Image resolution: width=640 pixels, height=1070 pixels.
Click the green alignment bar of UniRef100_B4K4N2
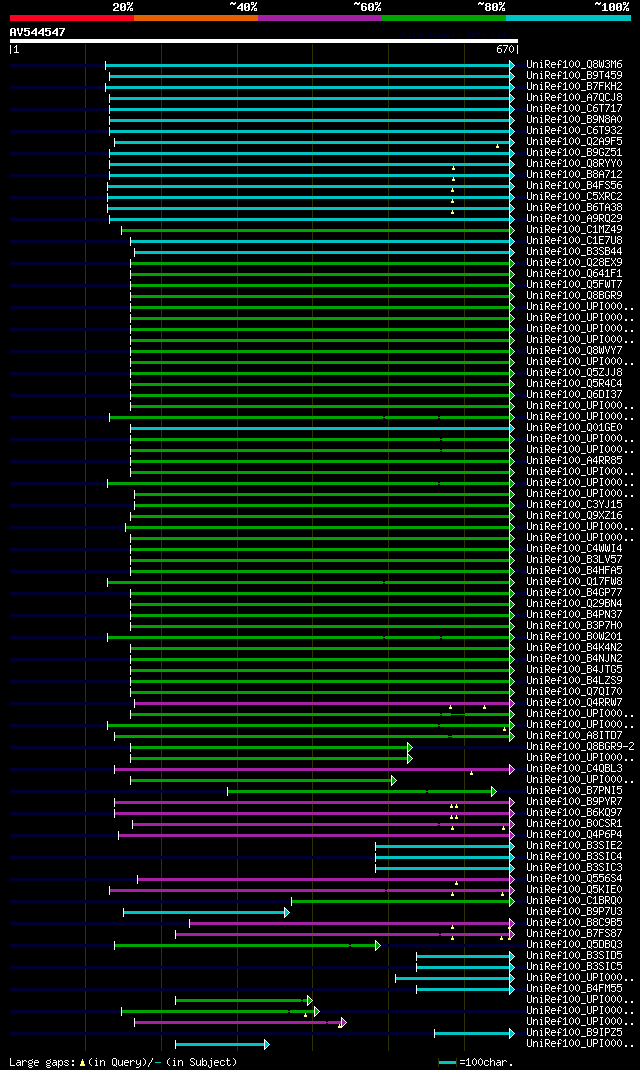(322, 648)
